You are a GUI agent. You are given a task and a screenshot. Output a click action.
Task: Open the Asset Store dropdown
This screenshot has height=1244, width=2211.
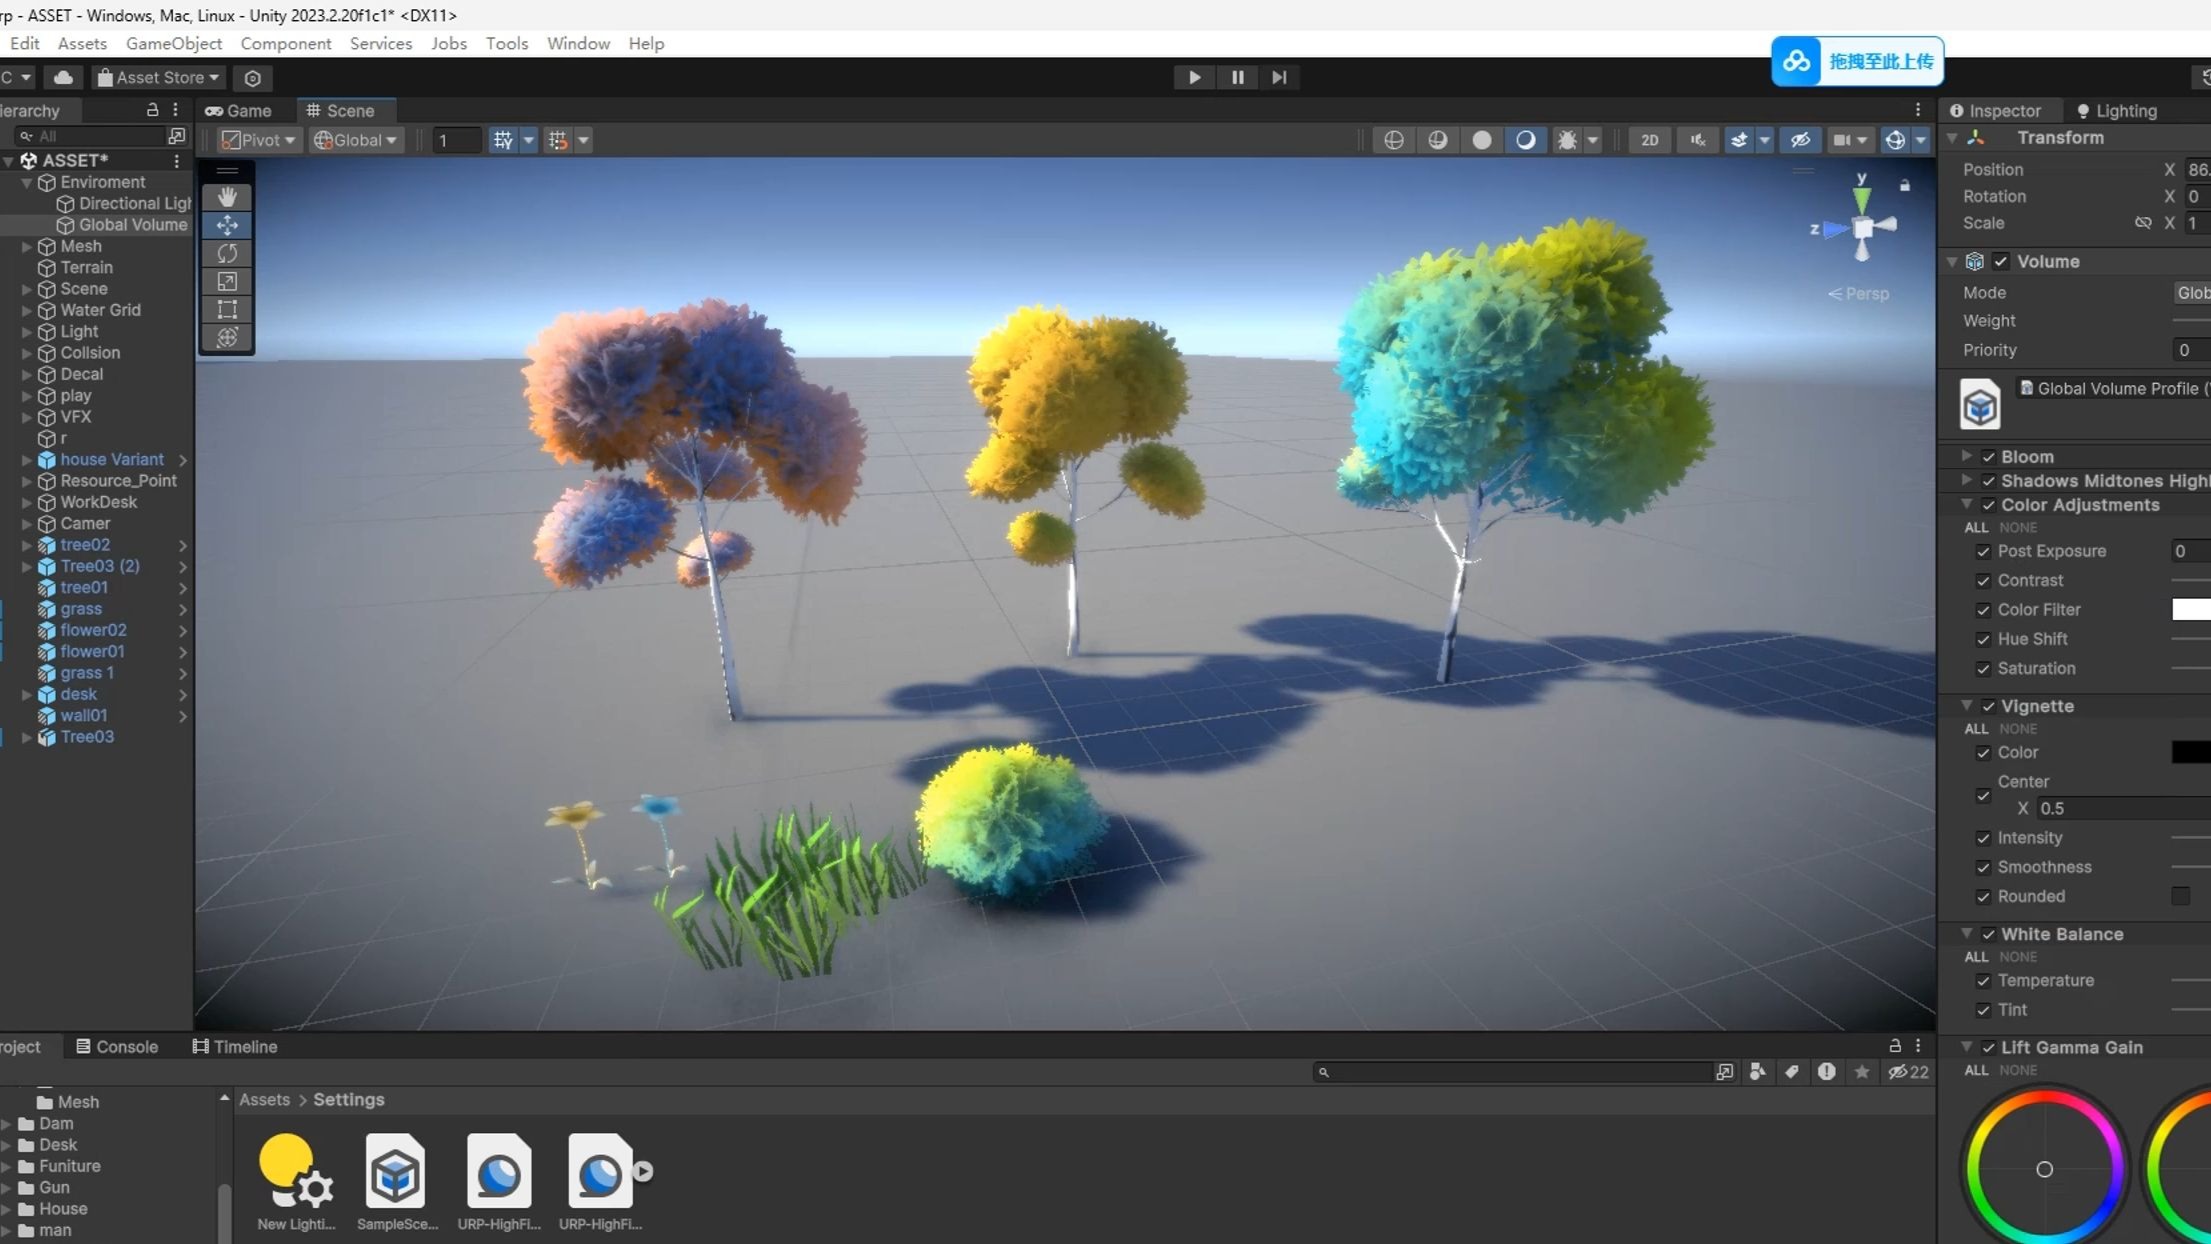[x=158, y=77]
